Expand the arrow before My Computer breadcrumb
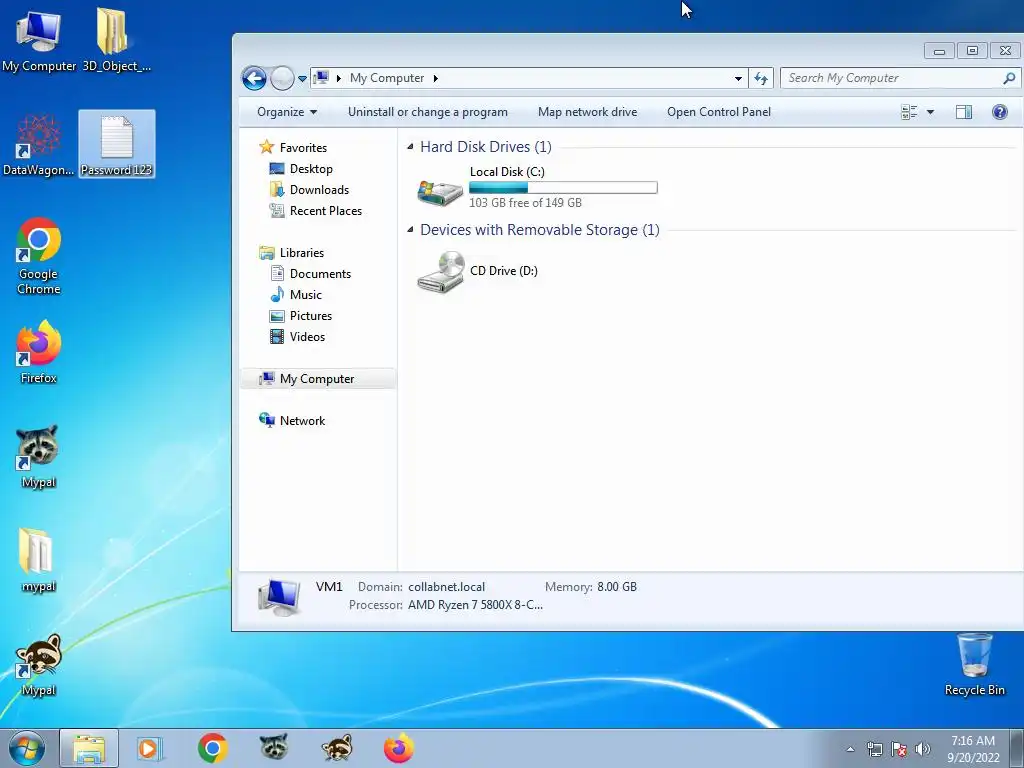The image size is (1024, 768). tap(338, 78)
